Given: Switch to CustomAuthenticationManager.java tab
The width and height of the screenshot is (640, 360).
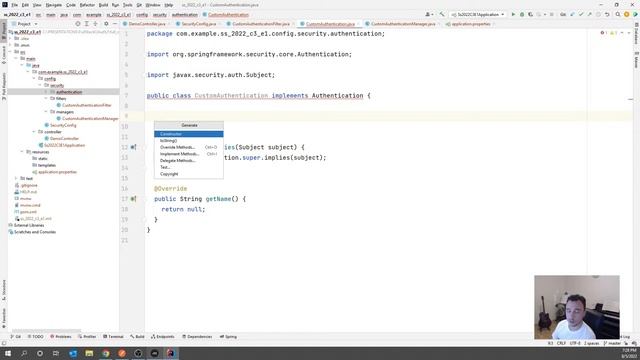Looking at the screenshot, I should pos(402,24).
